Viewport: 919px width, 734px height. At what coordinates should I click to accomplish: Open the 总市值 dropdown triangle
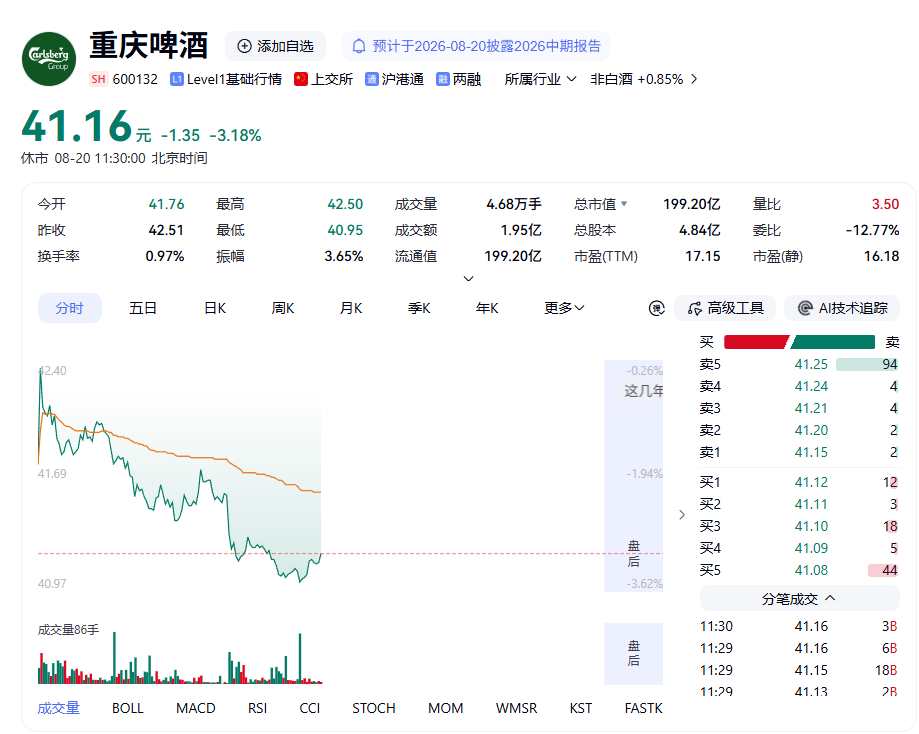pyautogui.click(x=624, y=204)
